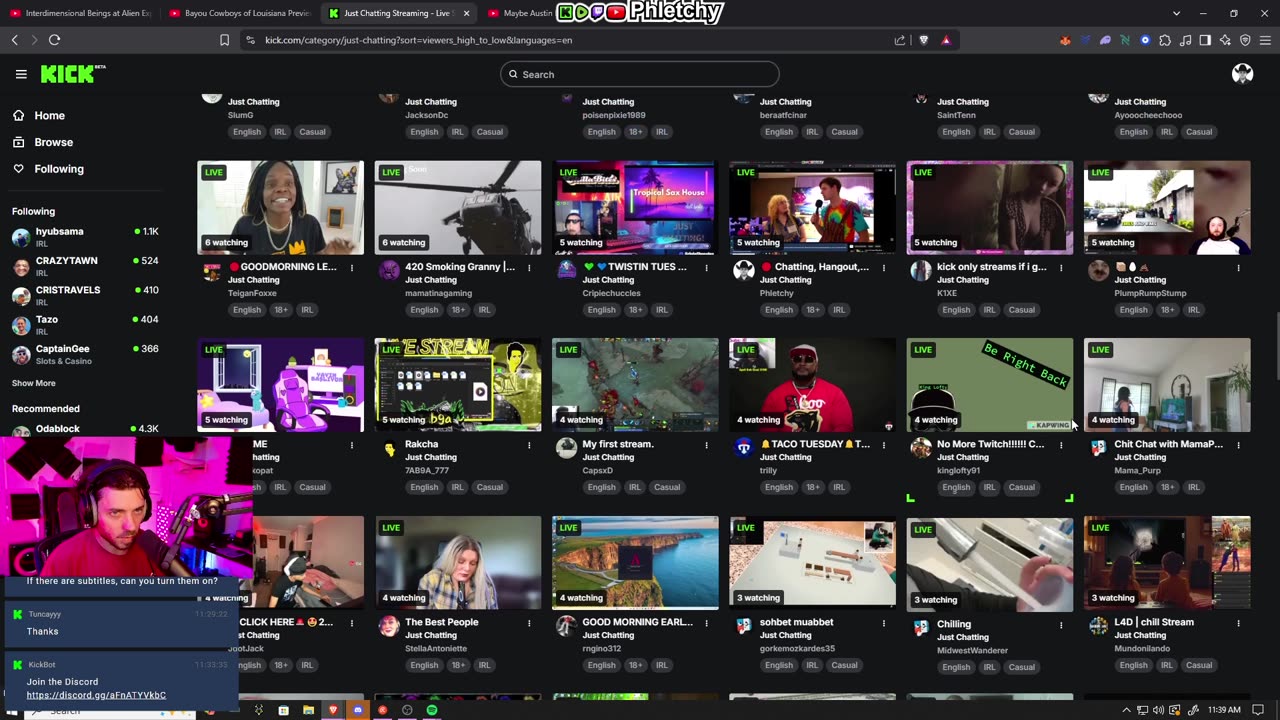Viewport: 1280px width, 720px height.
Task: Click the browser back arrow
Action: pyautogui.click(x=15, y=40)
